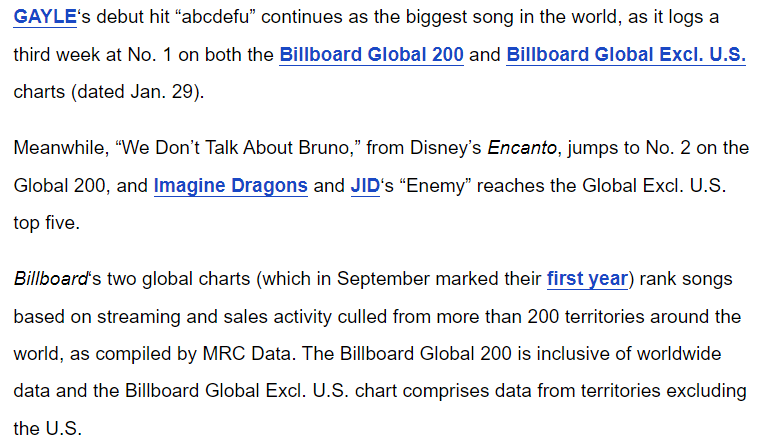Click the word "Disney's" in second paragraph
Screen dimensions: 769x446
tap(445, 148)
